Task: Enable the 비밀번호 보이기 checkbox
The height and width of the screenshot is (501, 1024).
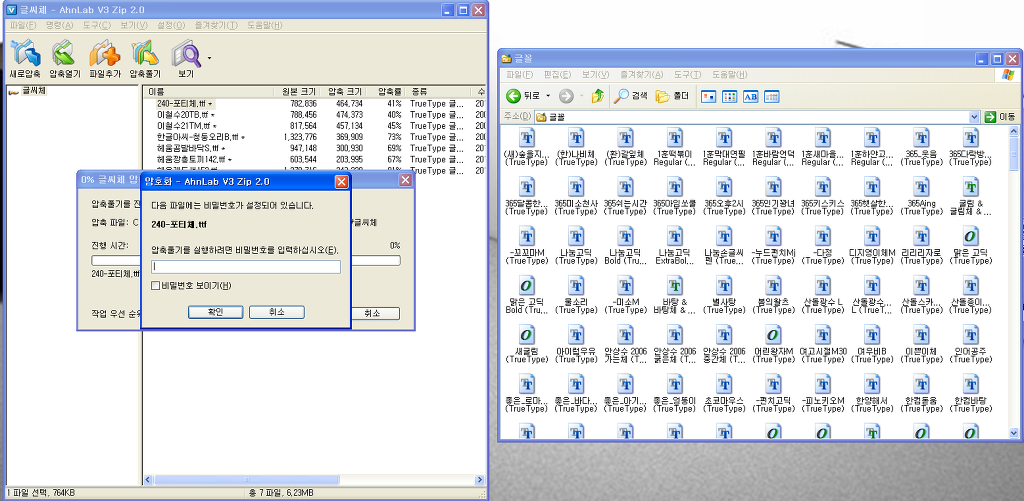Action: 155,286
